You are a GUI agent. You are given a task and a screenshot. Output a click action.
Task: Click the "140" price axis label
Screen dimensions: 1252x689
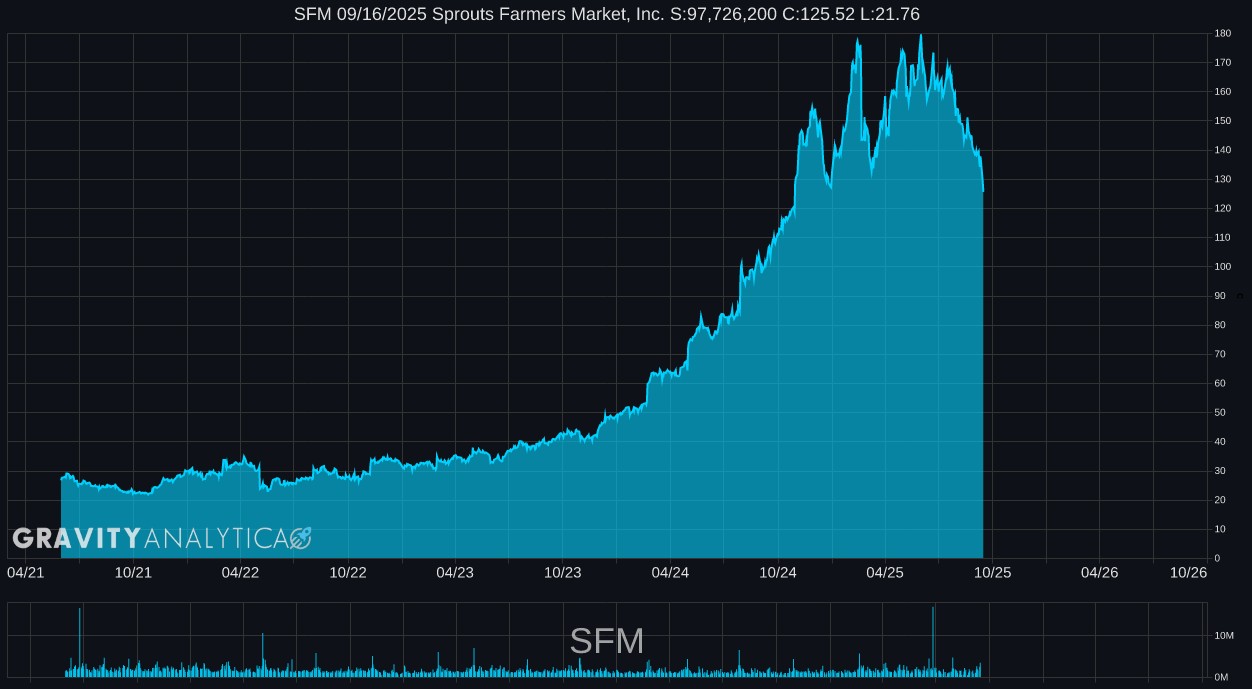coord(1222,150)
